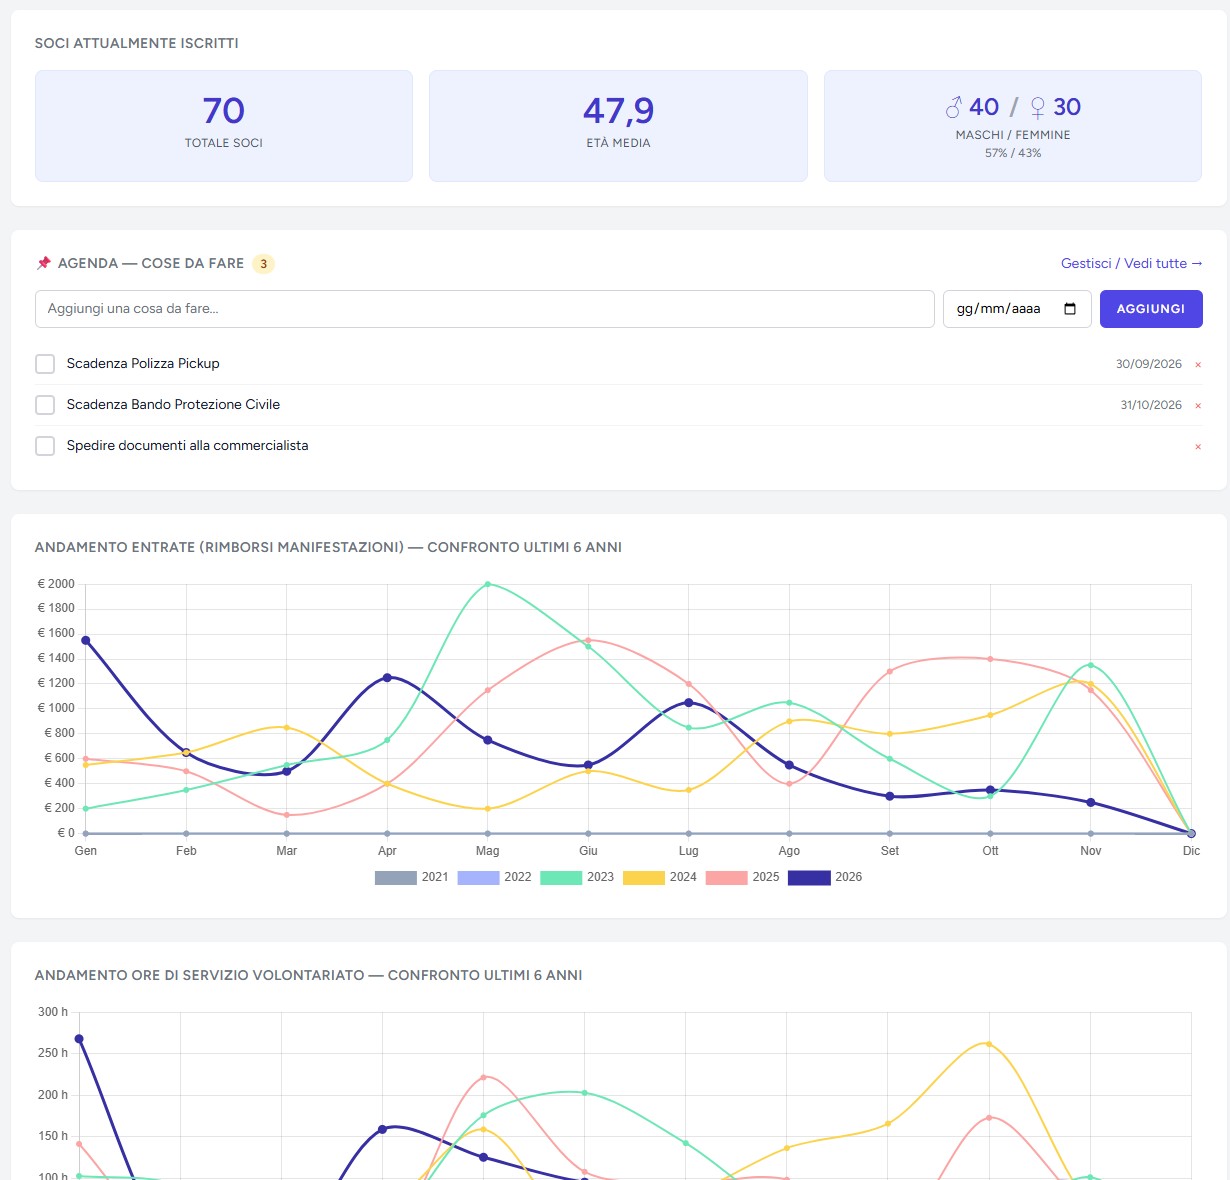The image size is (1230, 1180).
Task: Delete the Scadenza Polizza Pickup item
Action: coord(1198,365)
